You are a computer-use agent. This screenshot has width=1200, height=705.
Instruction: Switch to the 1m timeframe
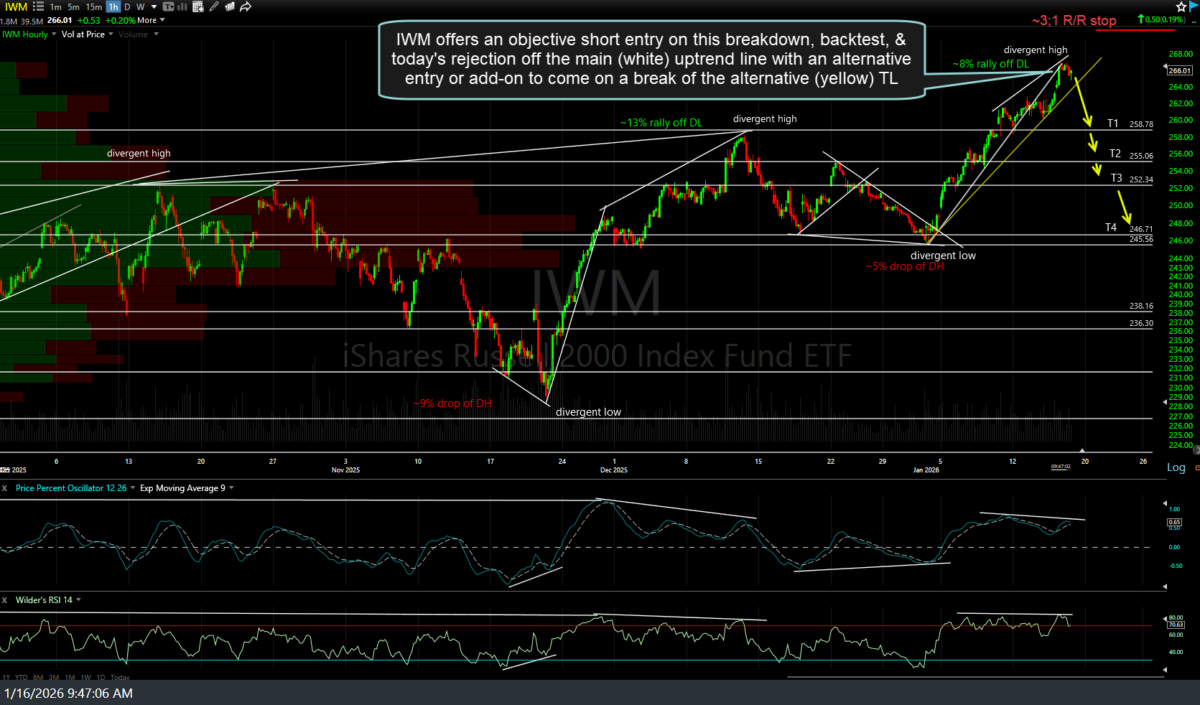tap(58, 8)
